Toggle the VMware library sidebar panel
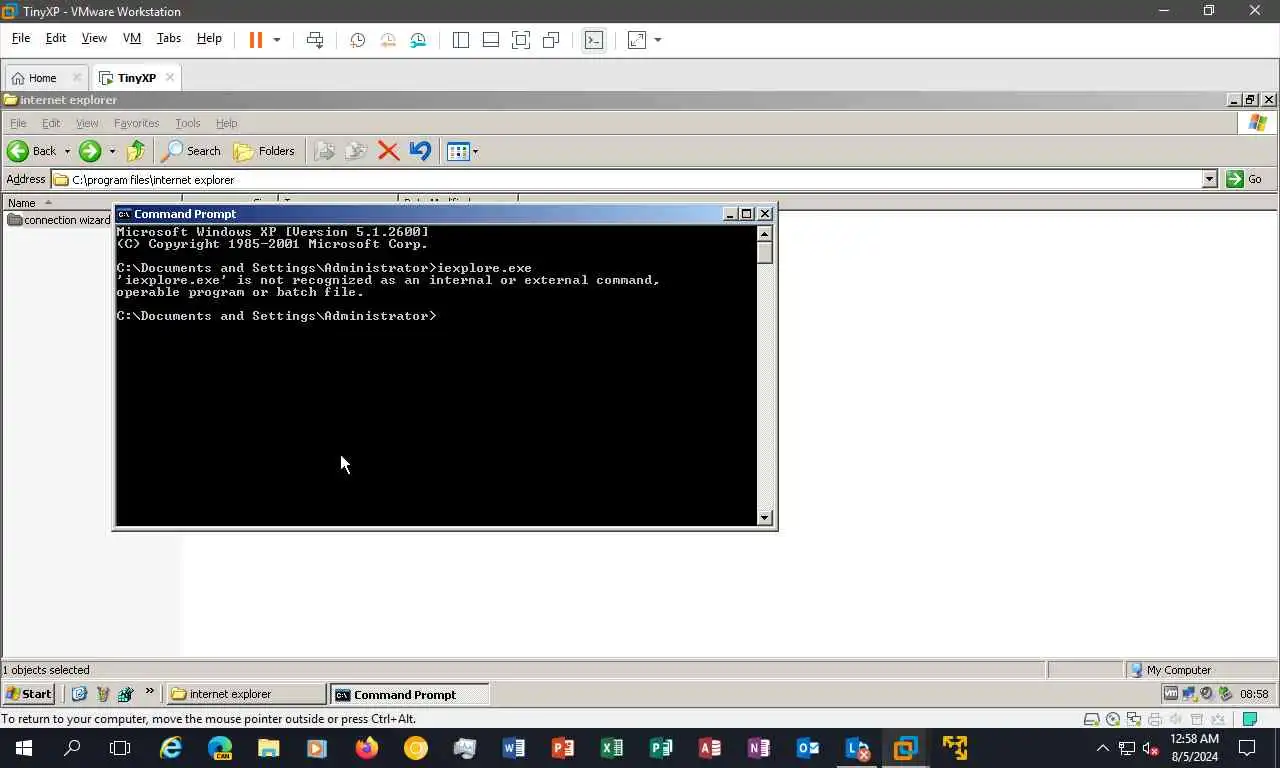Screen dimensions: 1280x768 (x=461, y=40)
